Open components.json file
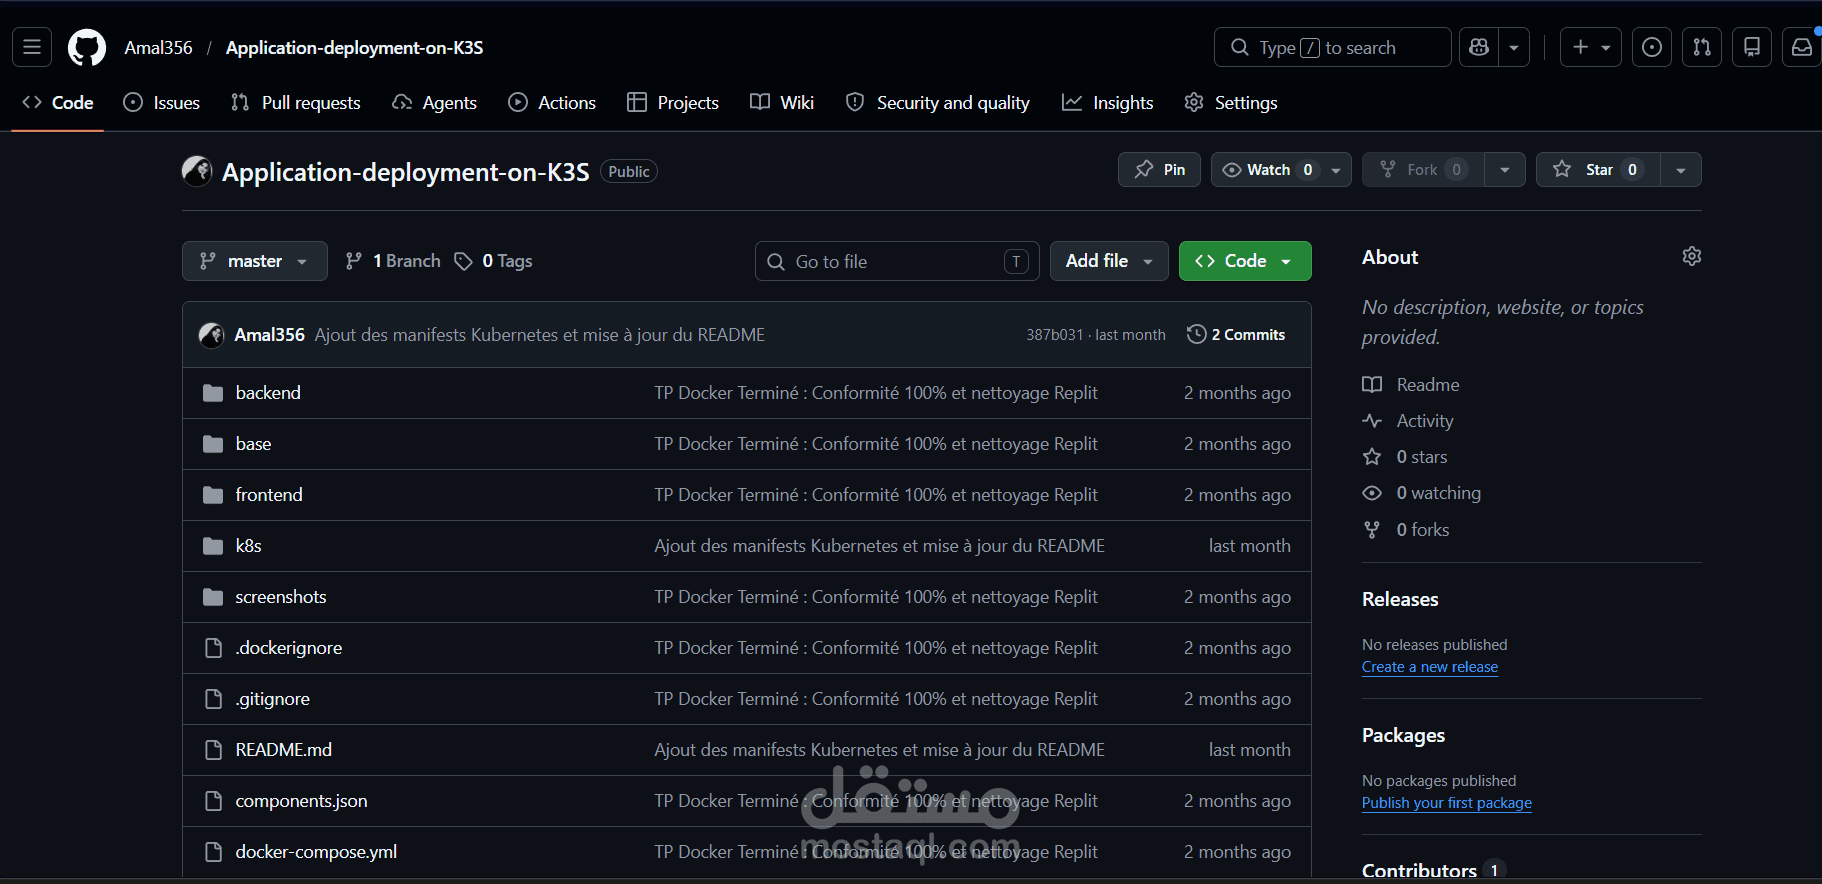Screen dimensions: 1822x884 302,801
